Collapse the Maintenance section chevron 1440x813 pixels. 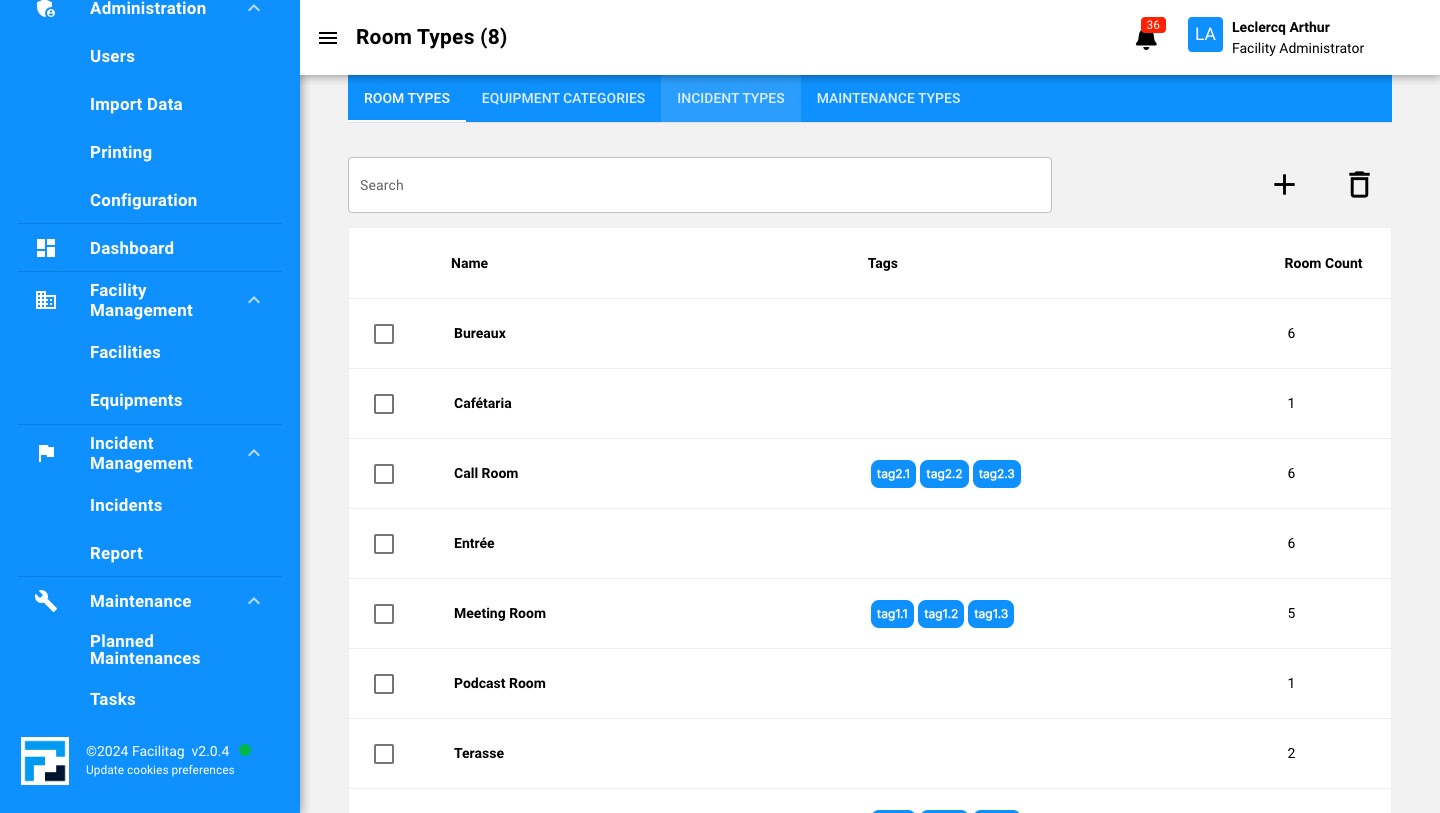[254, 601]
